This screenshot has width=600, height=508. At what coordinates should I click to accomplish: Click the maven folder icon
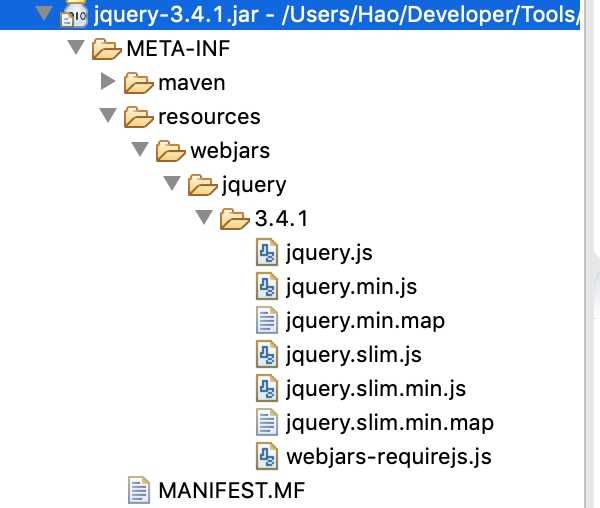tap(139, 83)
